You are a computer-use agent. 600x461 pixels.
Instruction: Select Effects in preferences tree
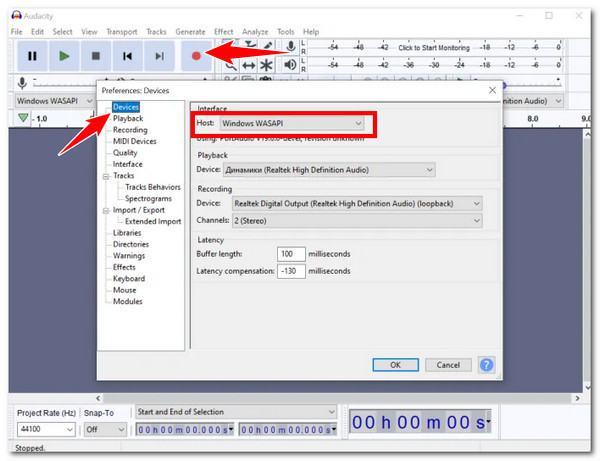click(x=124, y=267)
